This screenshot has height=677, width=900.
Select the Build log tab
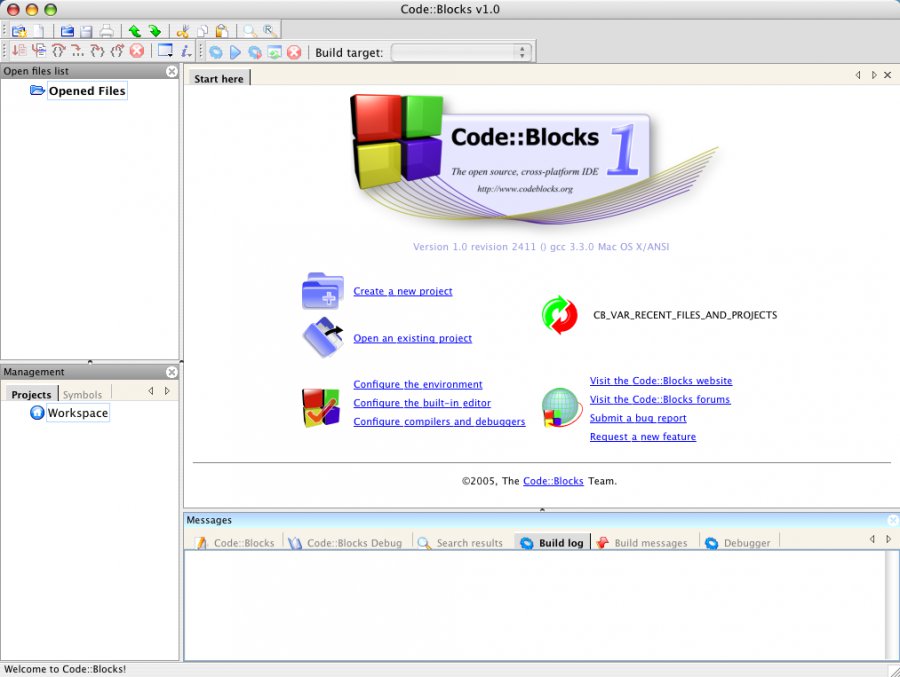552,543
